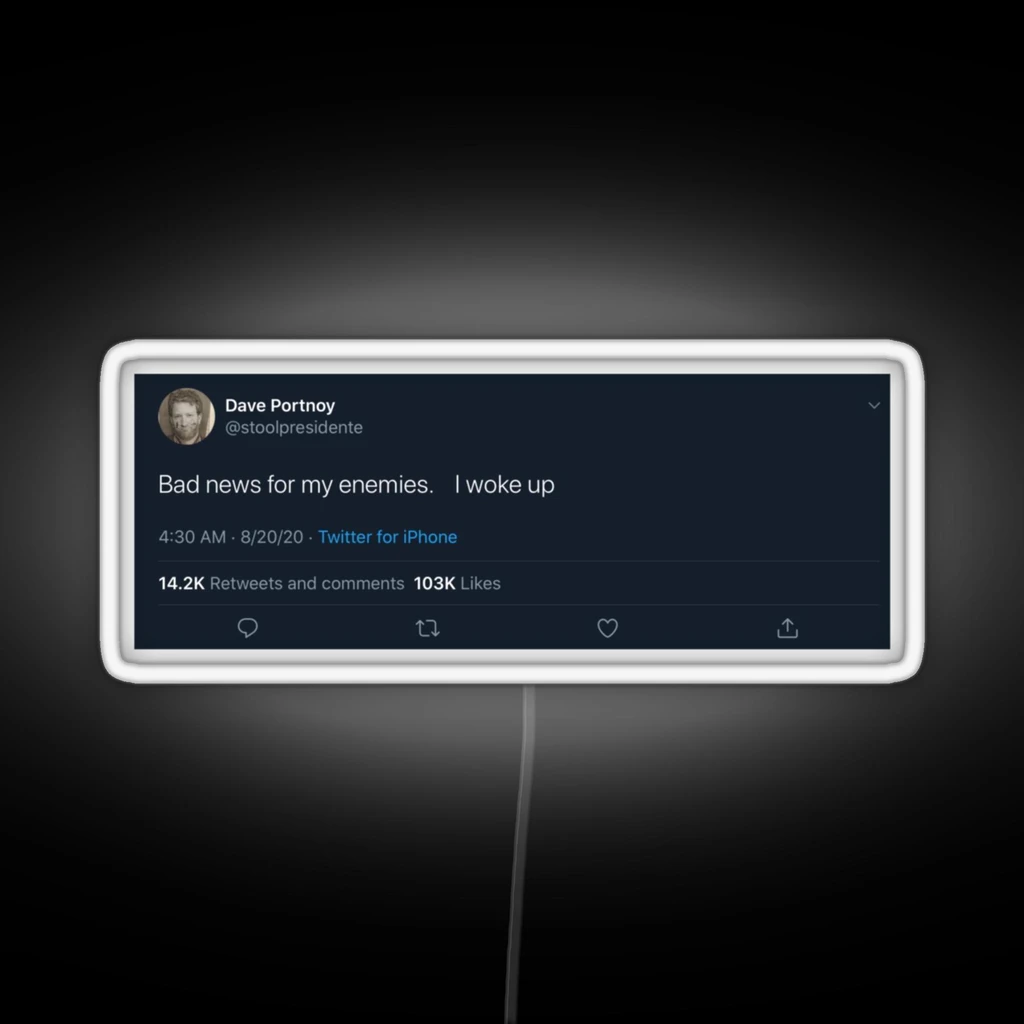This screenshot has height=1024, width=1024.
Task: View the 14.2K Retweets and comments list
Action: pyautogui.click(x=281, y=583)
